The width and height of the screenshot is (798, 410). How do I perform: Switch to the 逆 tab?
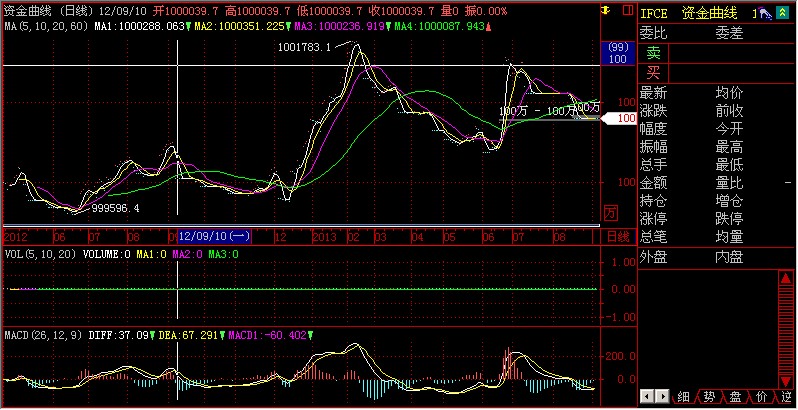[x=786, y=396]
